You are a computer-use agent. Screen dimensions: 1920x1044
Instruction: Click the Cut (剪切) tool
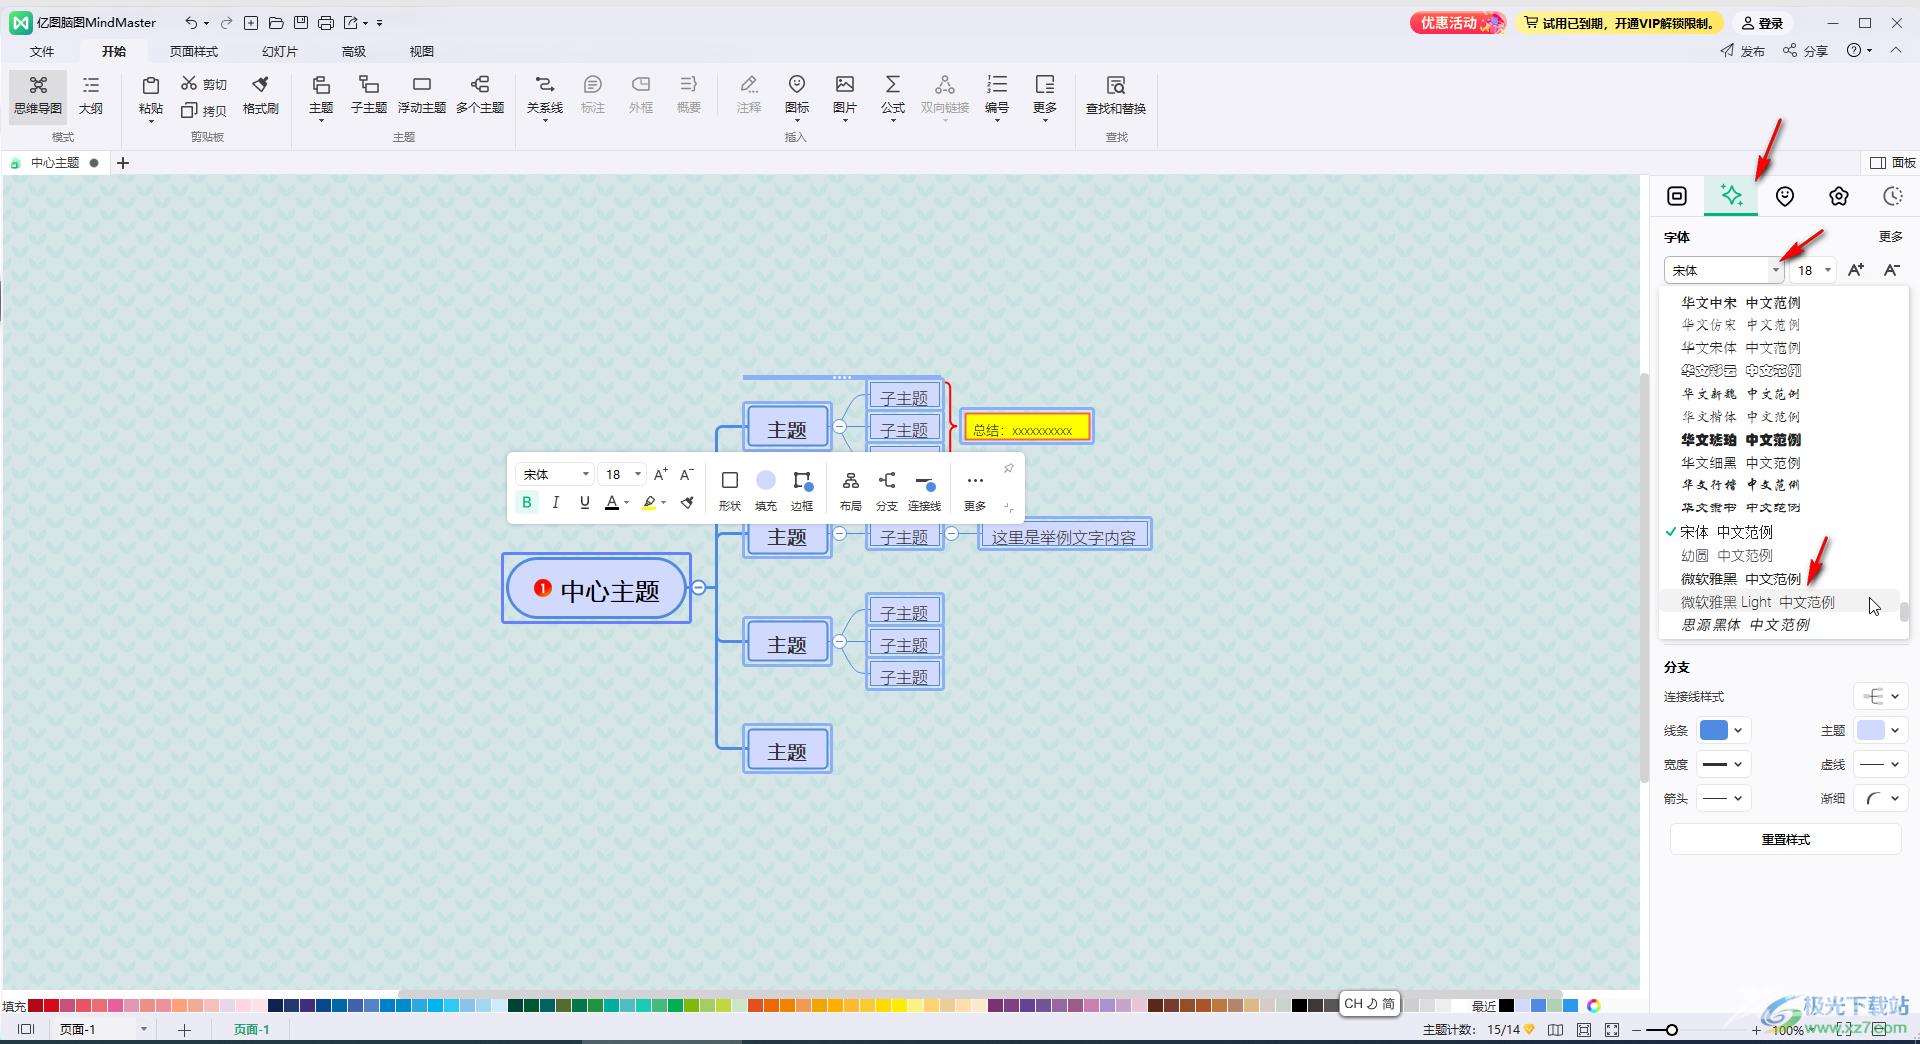(x=204, y=84)
